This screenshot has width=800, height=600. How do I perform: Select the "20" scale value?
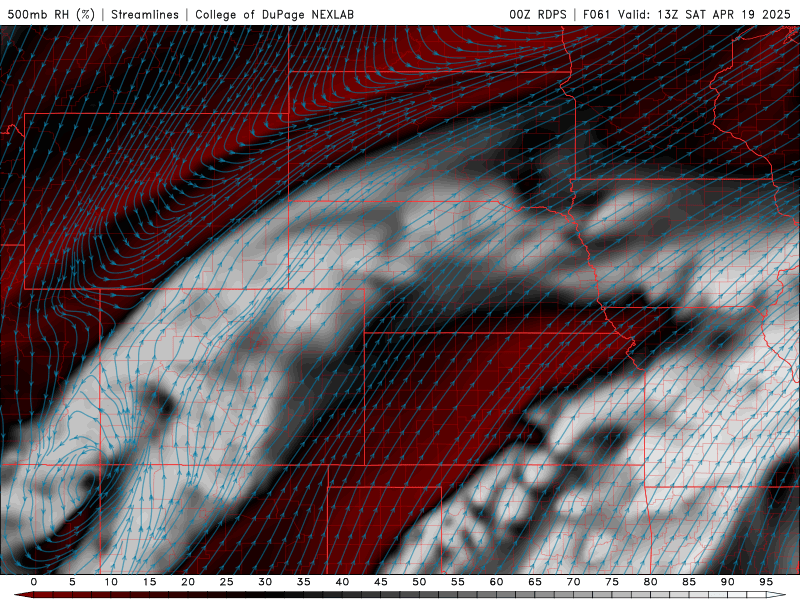(x=188, y=582)
